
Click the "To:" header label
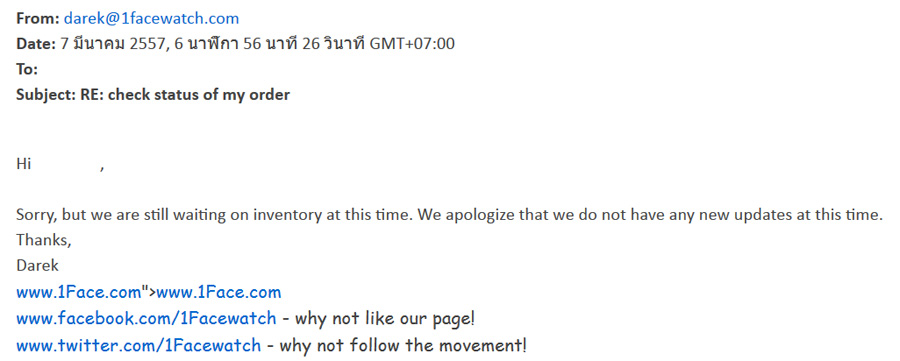pos(27,69)
